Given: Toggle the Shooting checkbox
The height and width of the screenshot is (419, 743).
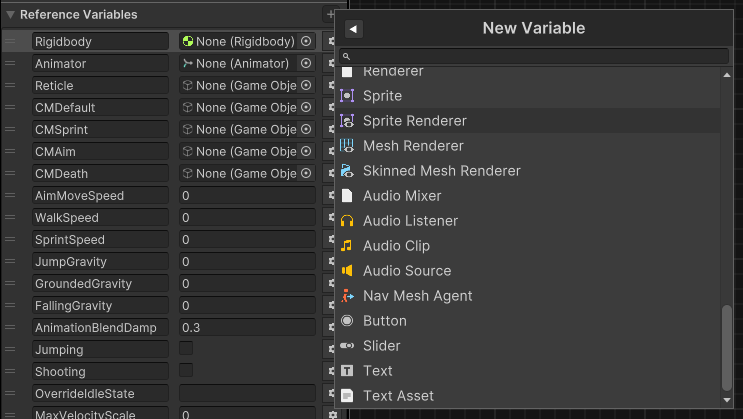Looking at the screenshot, I should tap(186, 370).
